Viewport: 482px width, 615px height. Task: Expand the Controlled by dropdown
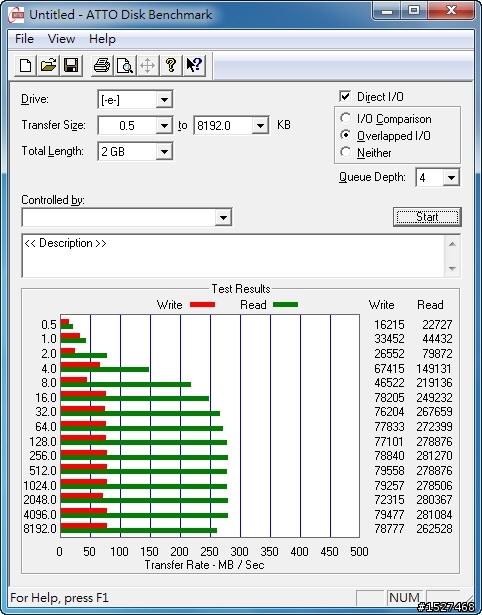pyautogui.click(x=223, y=217)
